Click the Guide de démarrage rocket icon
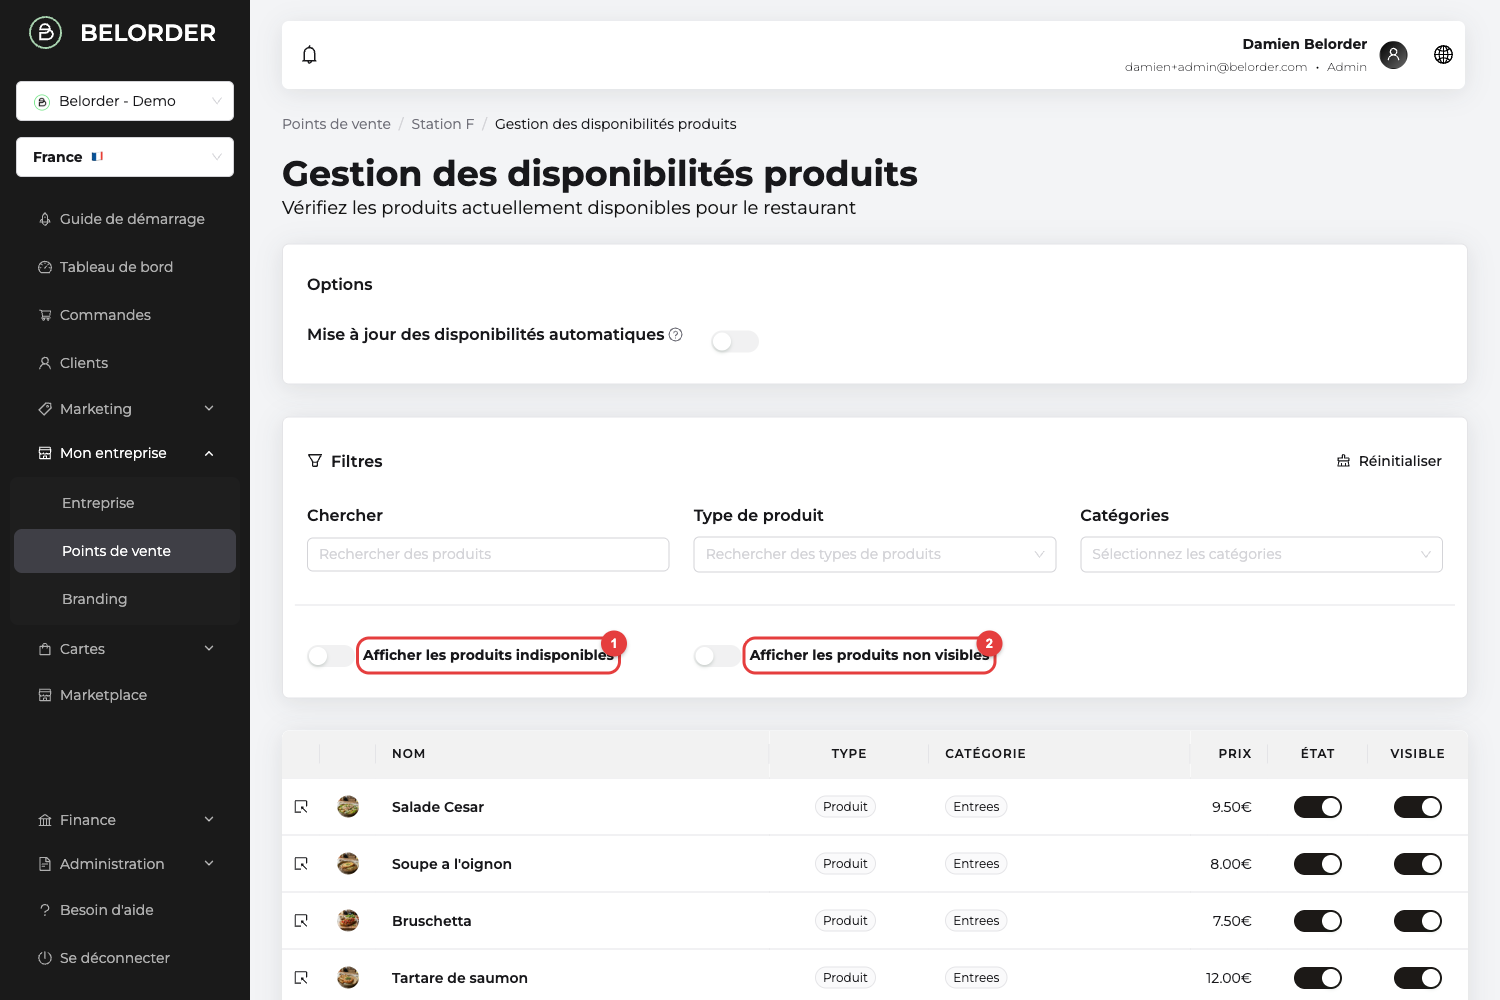This screenshot has height=1000, width=1500. pos(45,219)
